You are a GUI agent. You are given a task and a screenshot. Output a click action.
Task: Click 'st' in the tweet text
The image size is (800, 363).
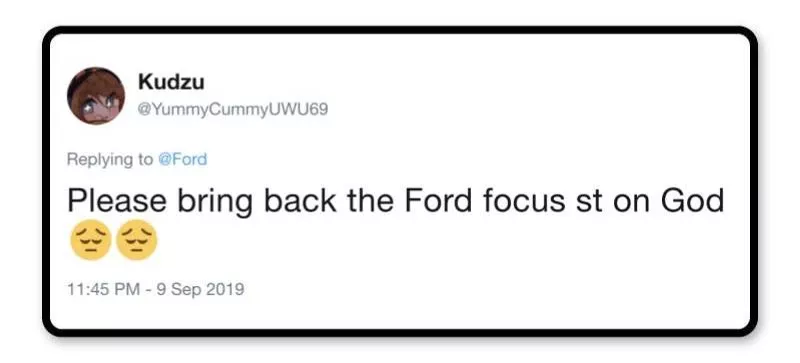tap(589, 202)
